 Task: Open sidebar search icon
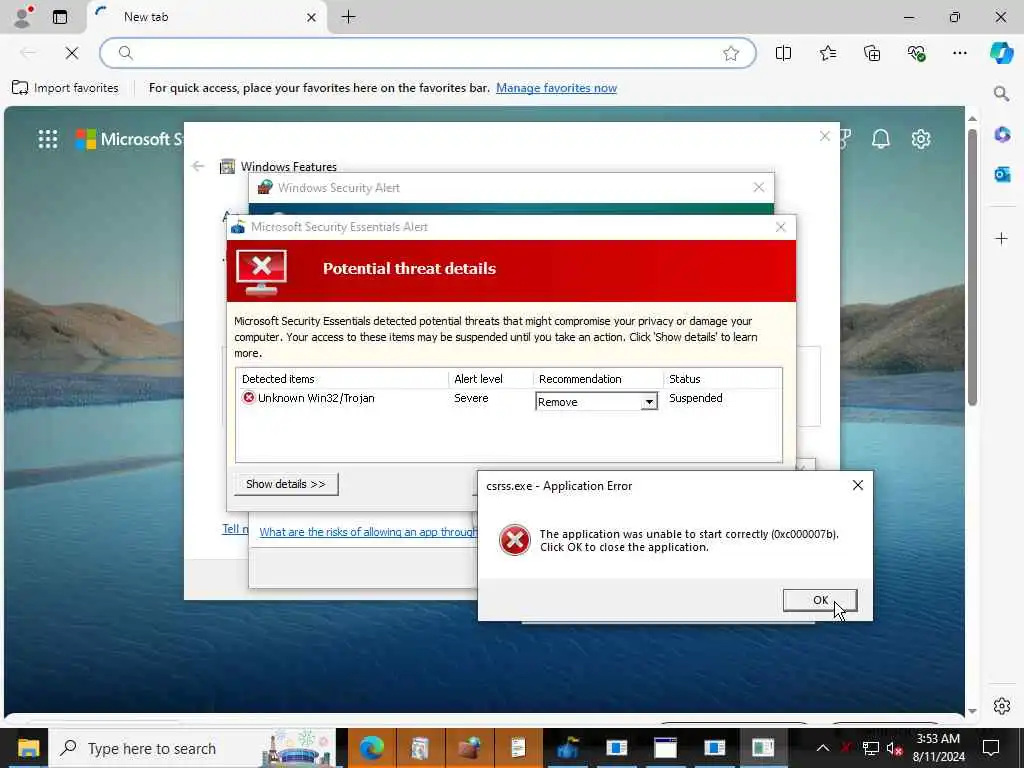pos(1001,93)
